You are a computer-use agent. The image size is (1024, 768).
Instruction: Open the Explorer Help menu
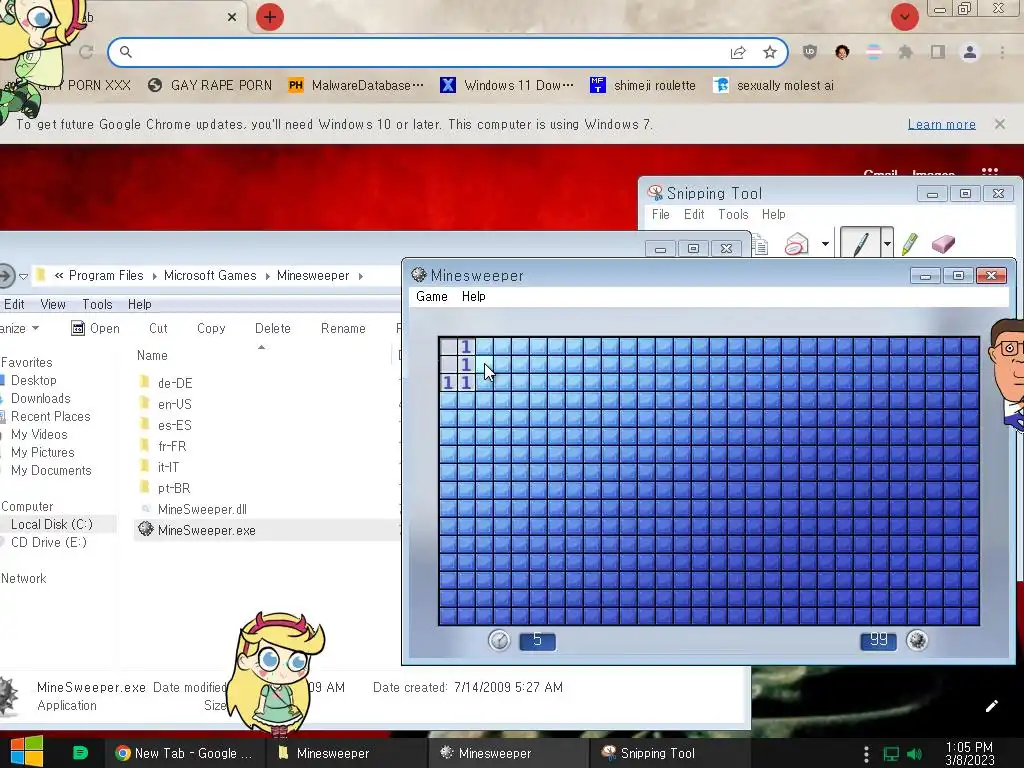(x=139, y=304)
